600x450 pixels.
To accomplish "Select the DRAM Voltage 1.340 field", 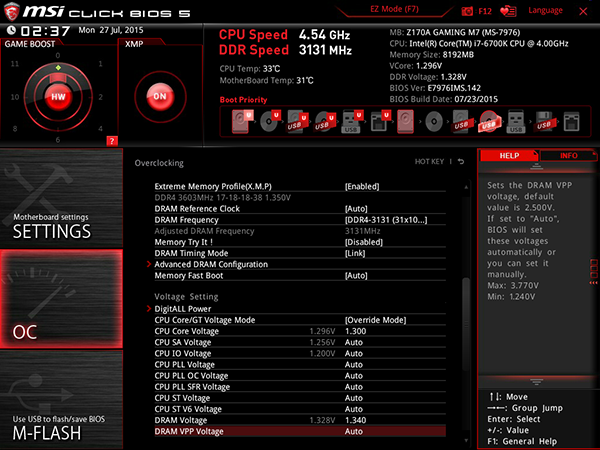I will (355, 420).
